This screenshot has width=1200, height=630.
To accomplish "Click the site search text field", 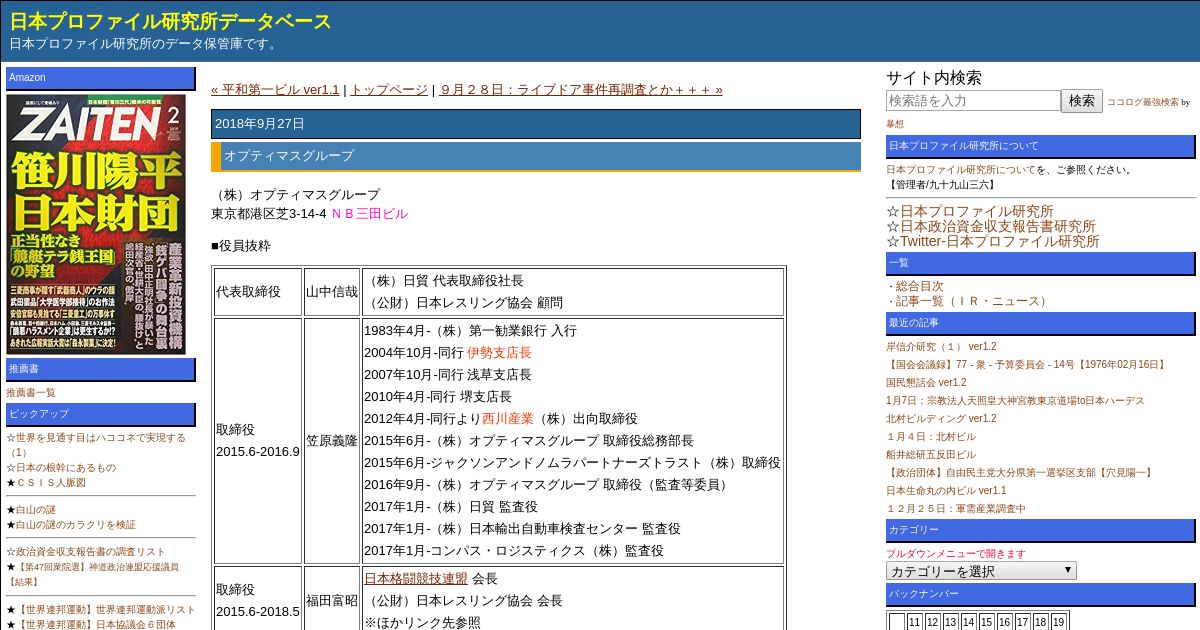I will (x=973, y=101).
